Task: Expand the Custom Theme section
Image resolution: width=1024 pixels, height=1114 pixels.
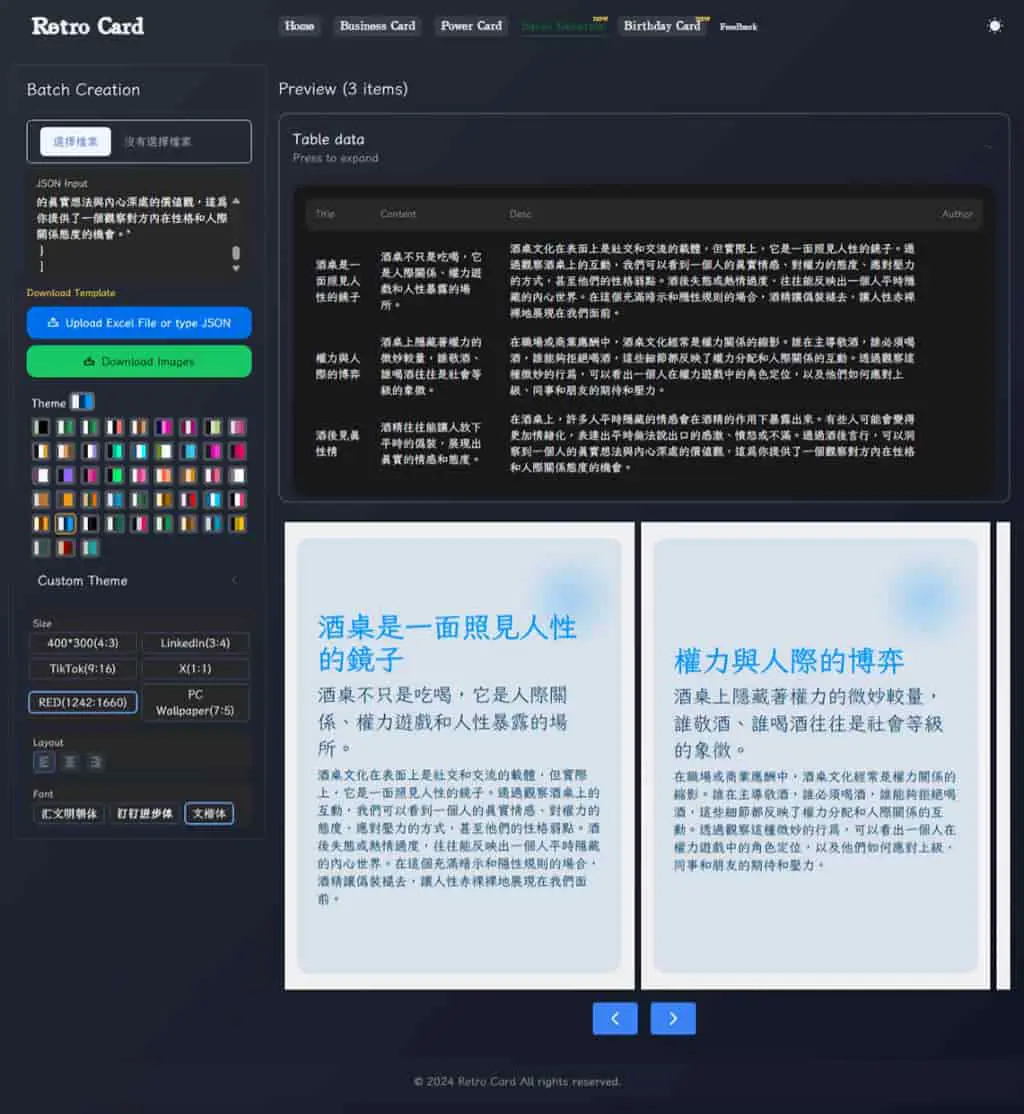Action: [x=139, y=580]
